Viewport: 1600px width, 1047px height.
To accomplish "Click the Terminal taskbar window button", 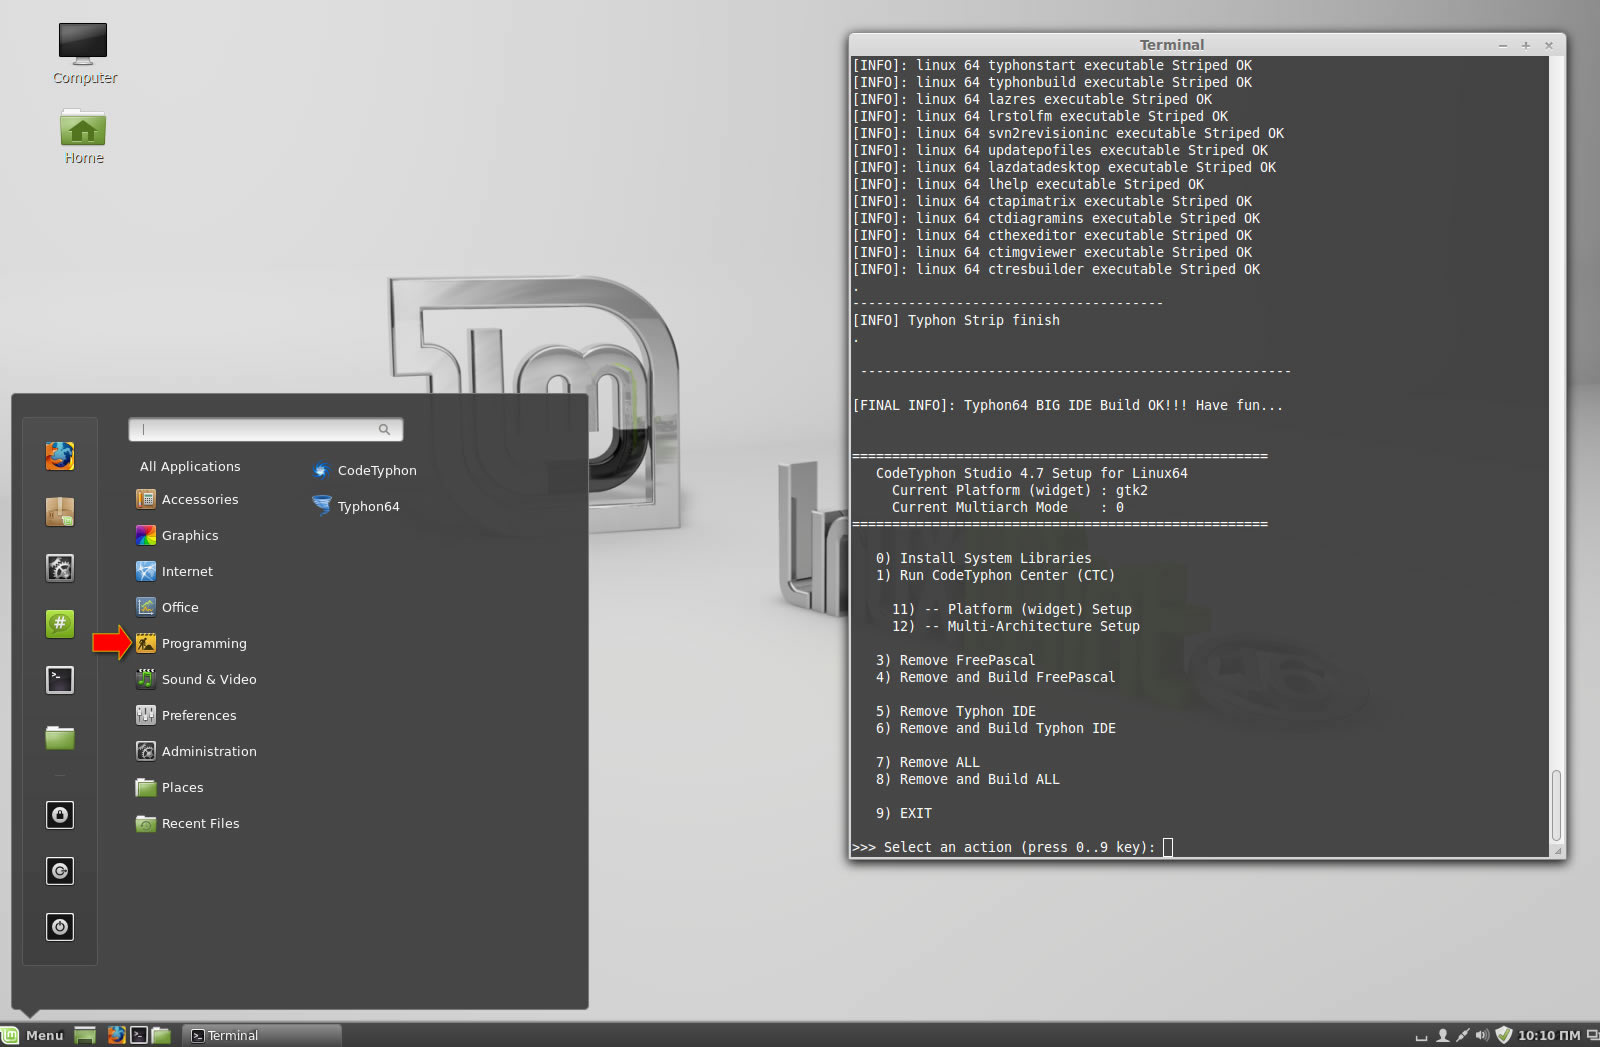I will (x=262, y=1035).
